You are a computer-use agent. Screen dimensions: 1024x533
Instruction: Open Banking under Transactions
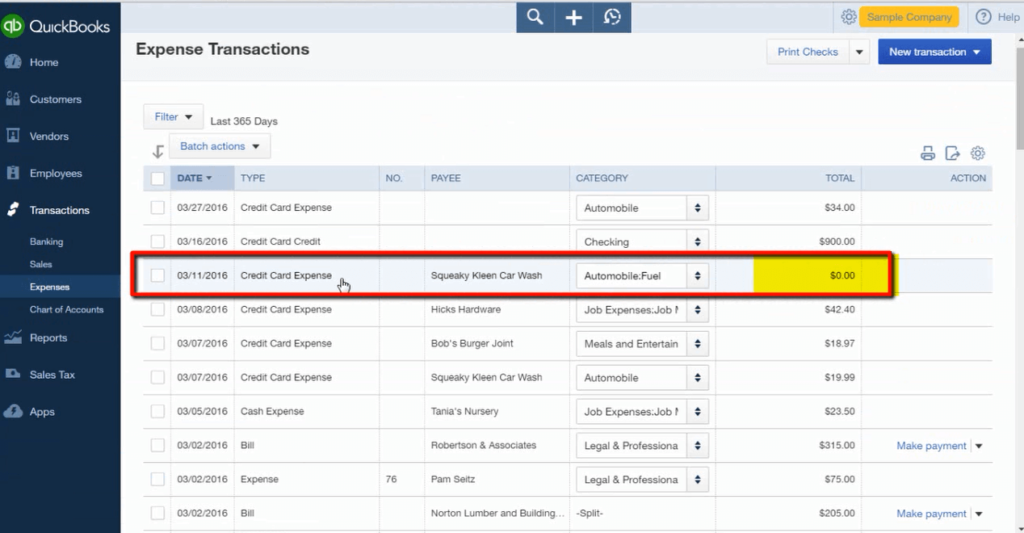(46, 241)
